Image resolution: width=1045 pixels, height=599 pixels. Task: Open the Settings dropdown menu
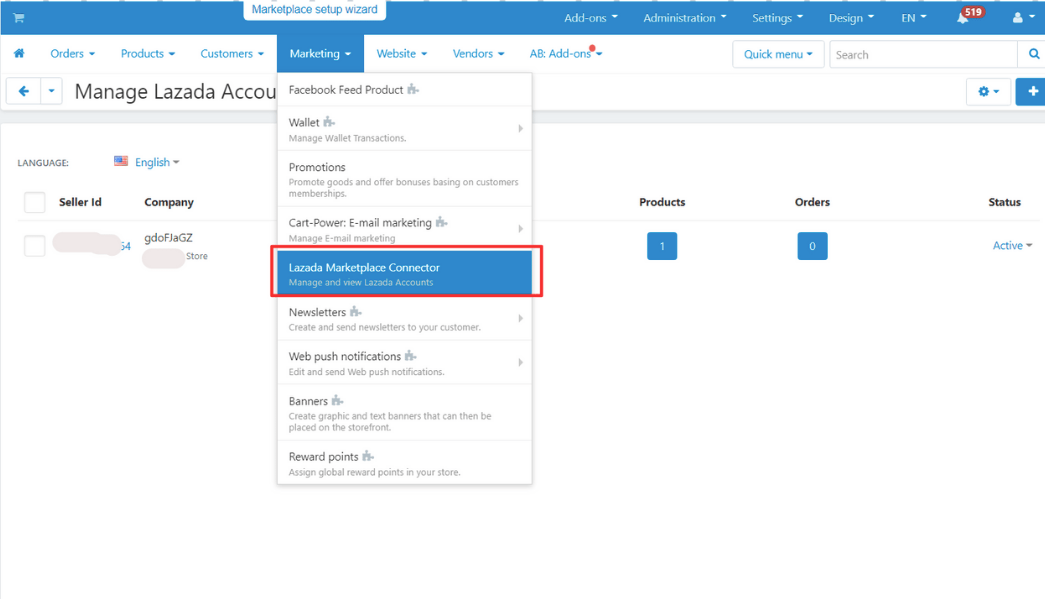tap(777, 18)
